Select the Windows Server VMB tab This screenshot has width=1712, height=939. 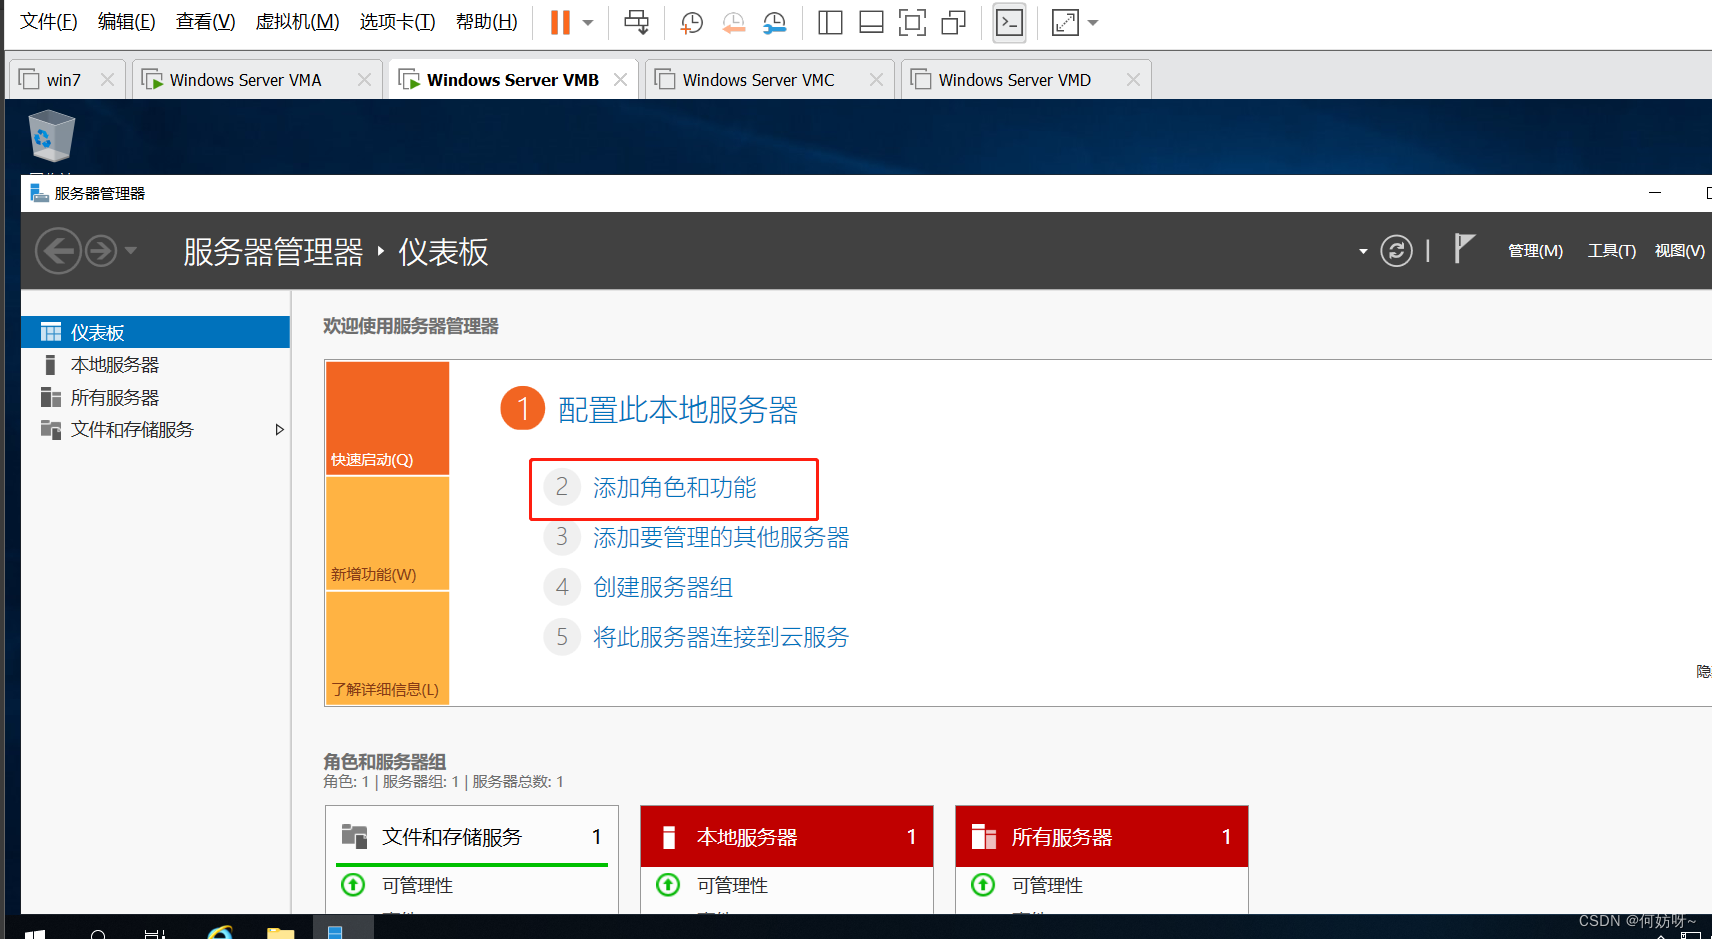click(513, 80)
